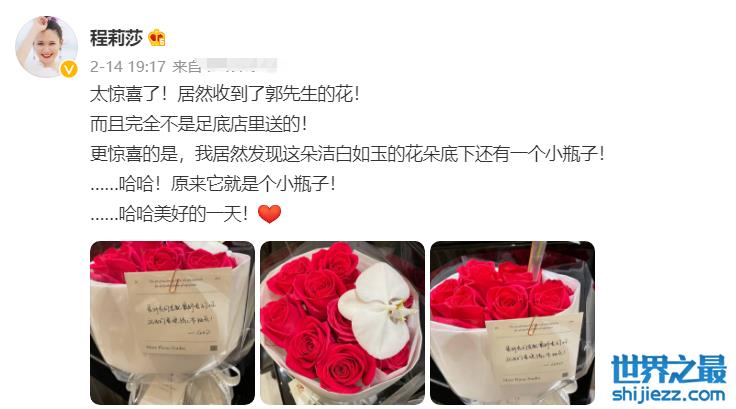Click the handwritten note card in third photo
The height and width of the screenshot is (409, 736).
click(535, 350)
